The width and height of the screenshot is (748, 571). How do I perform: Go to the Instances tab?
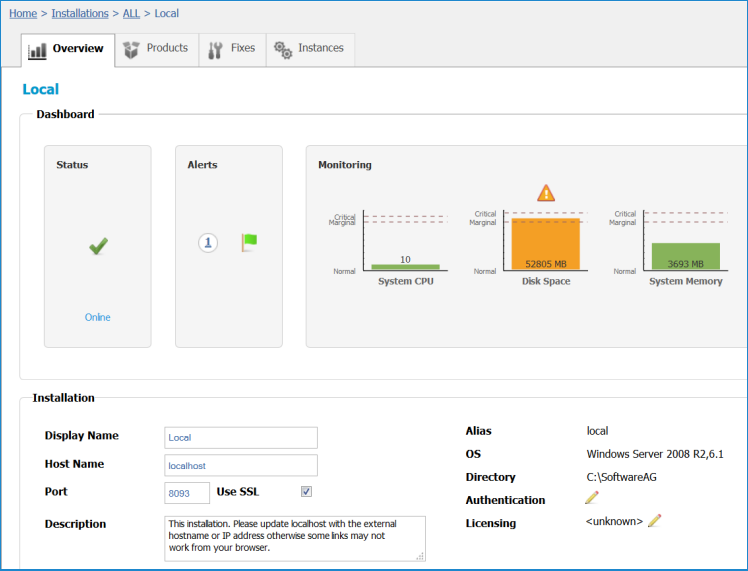point(310,49)
